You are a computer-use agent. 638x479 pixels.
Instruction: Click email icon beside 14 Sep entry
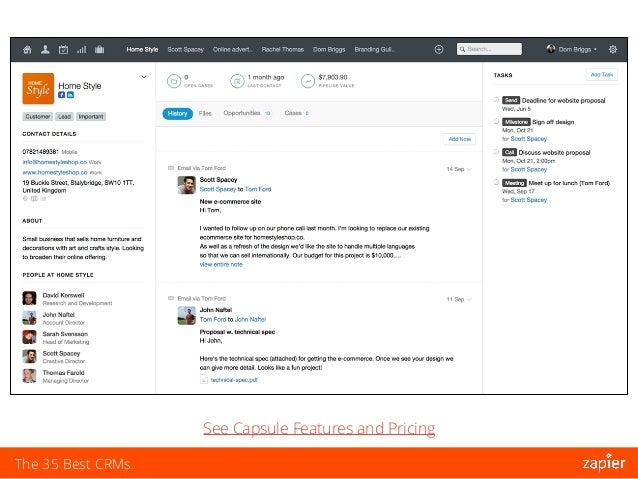[171, 168]
